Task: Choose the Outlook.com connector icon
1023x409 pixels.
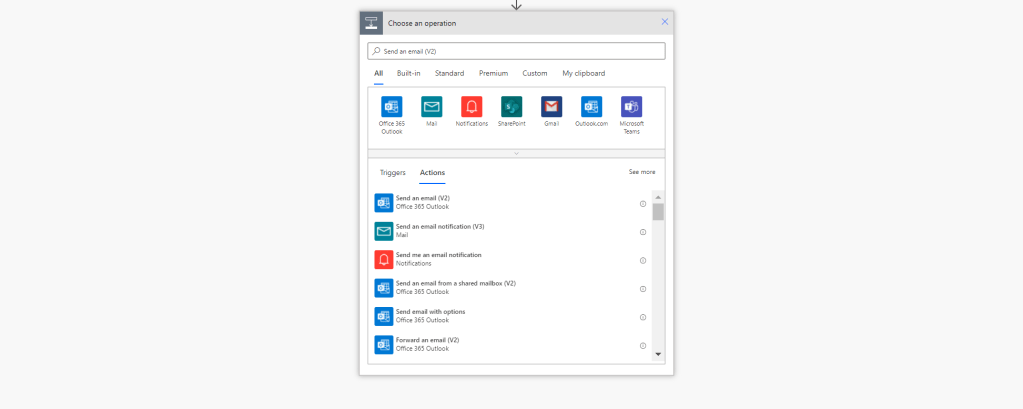Action: 591,107
